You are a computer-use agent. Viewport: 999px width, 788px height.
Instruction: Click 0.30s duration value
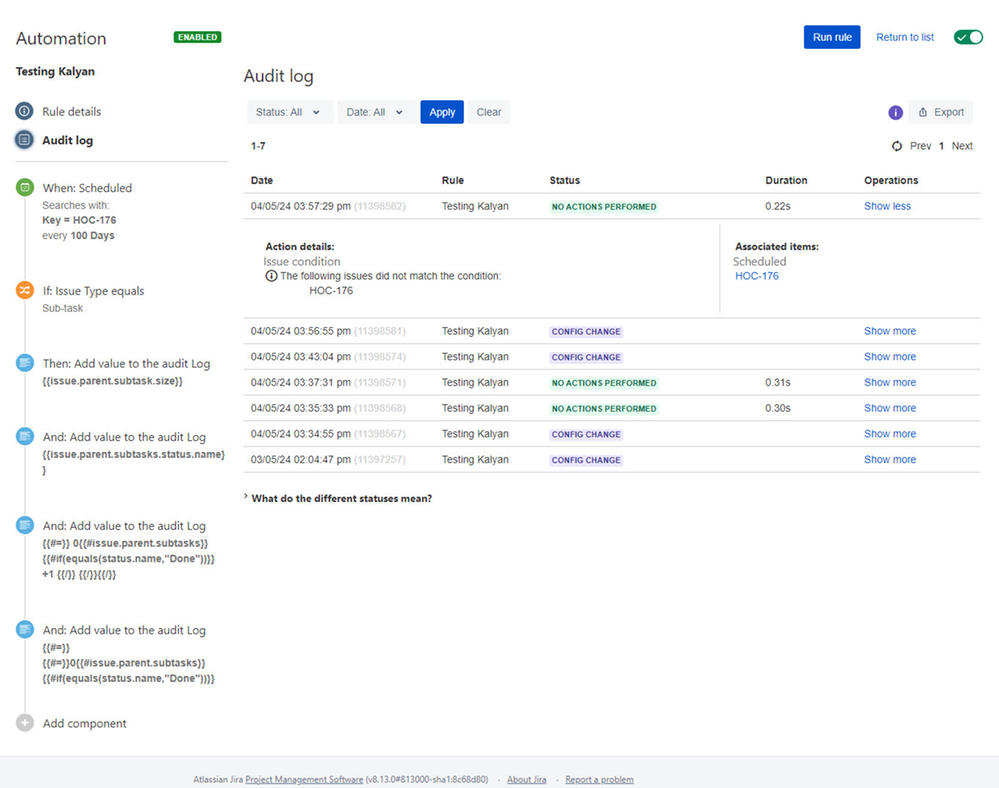tap(777, 408)
